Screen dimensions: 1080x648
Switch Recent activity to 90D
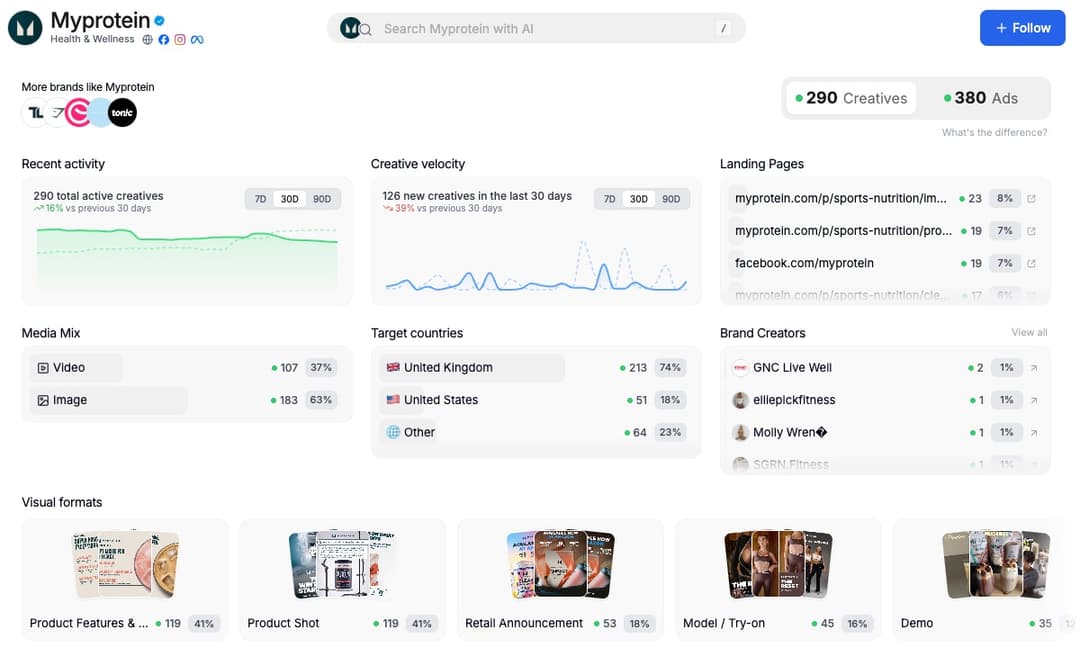click(x=322, y=199)
